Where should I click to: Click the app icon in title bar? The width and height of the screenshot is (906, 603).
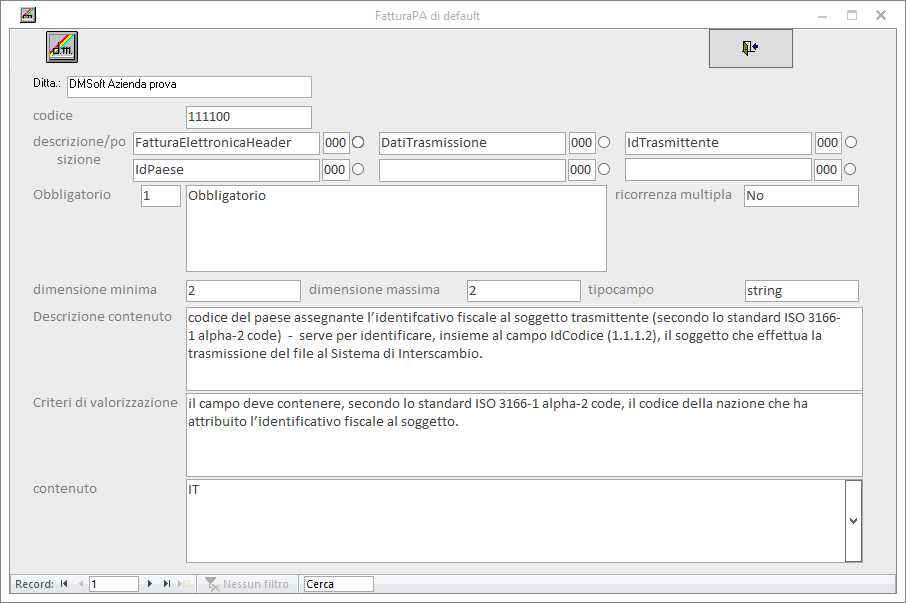coord(28,15)
